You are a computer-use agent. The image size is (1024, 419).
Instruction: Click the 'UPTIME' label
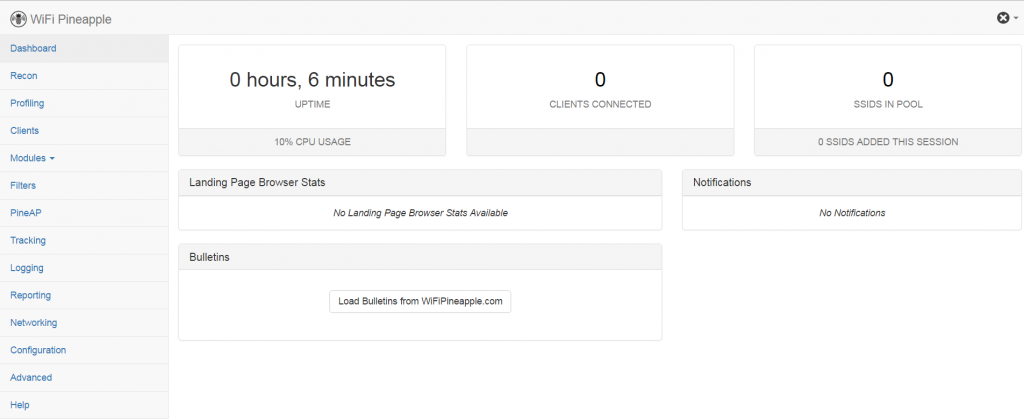coord(312,104)
